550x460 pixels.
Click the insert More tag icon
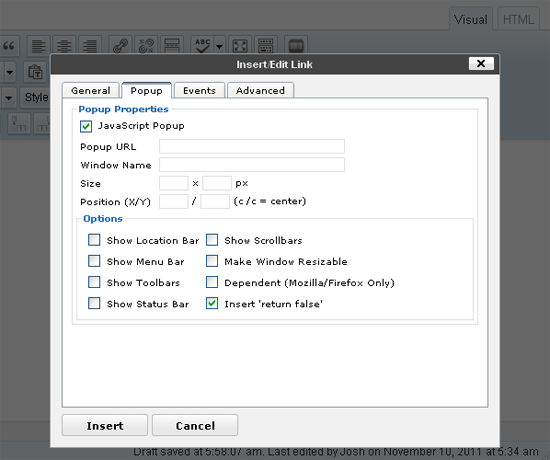[x=172, y=46]
